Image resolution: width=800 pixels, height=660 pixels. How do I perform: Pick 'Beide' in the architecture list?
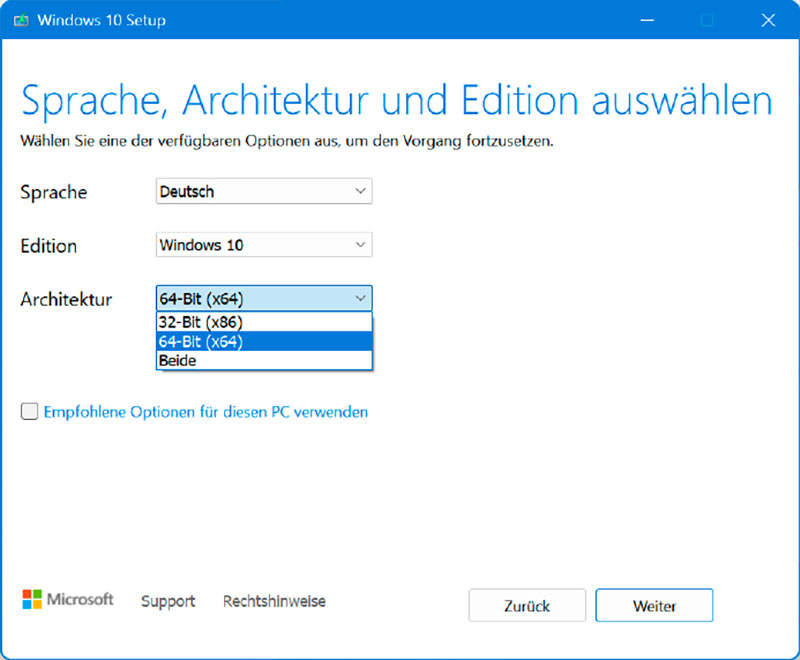point(264,360)
